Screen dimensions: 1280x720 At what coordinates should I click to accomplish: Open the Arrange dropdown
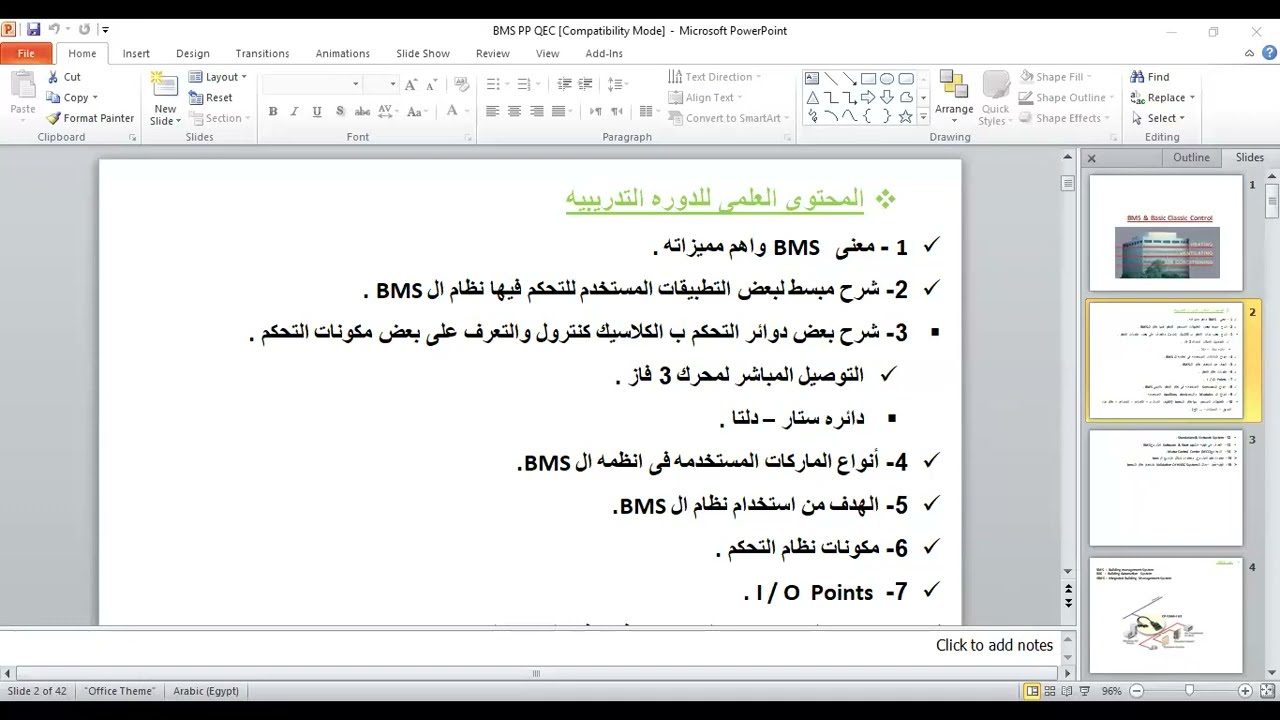pyautogui.click(x=954, y=97)
